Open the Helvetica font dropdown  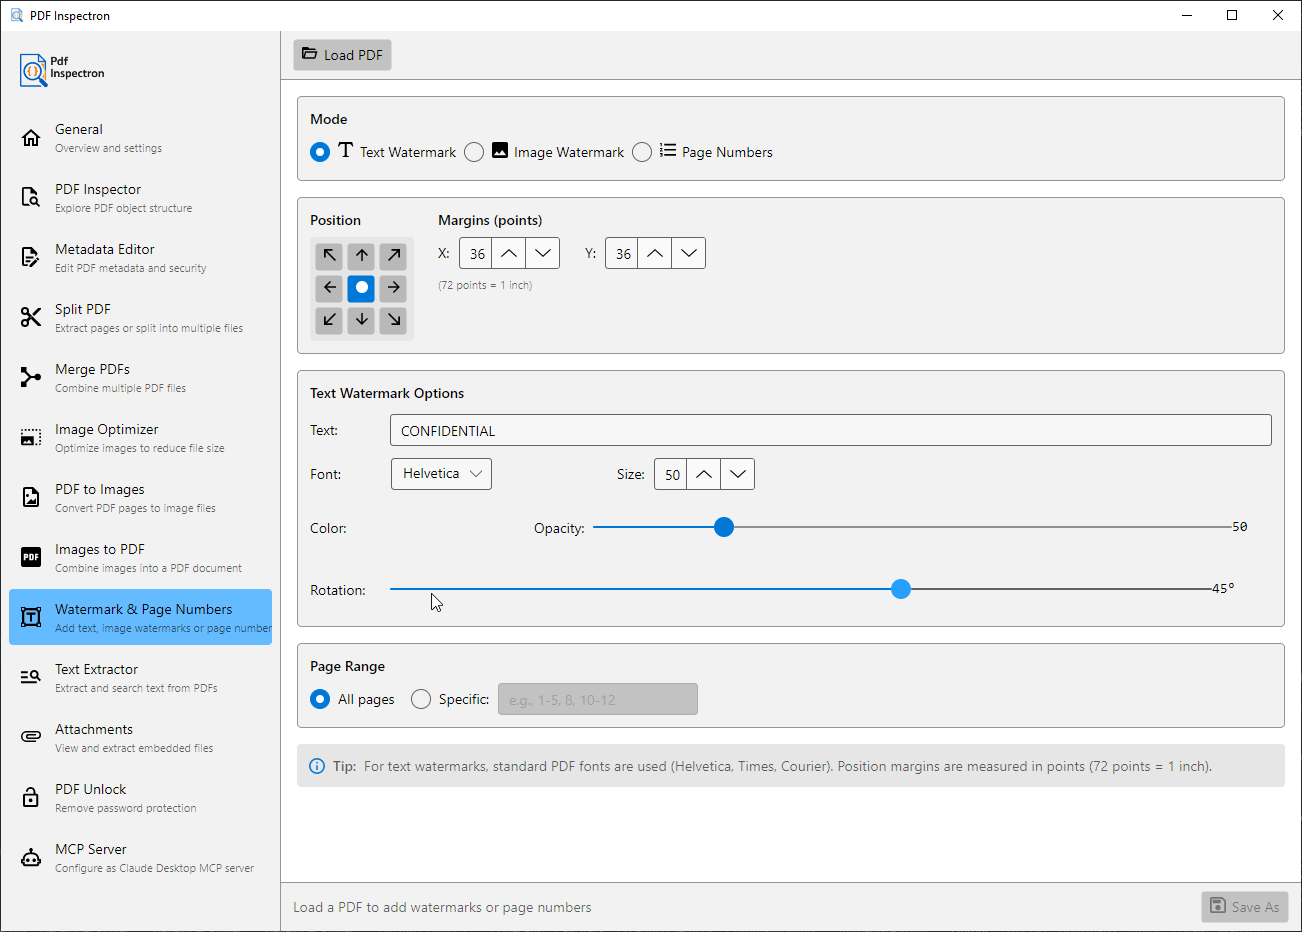(x=441, y=474)
